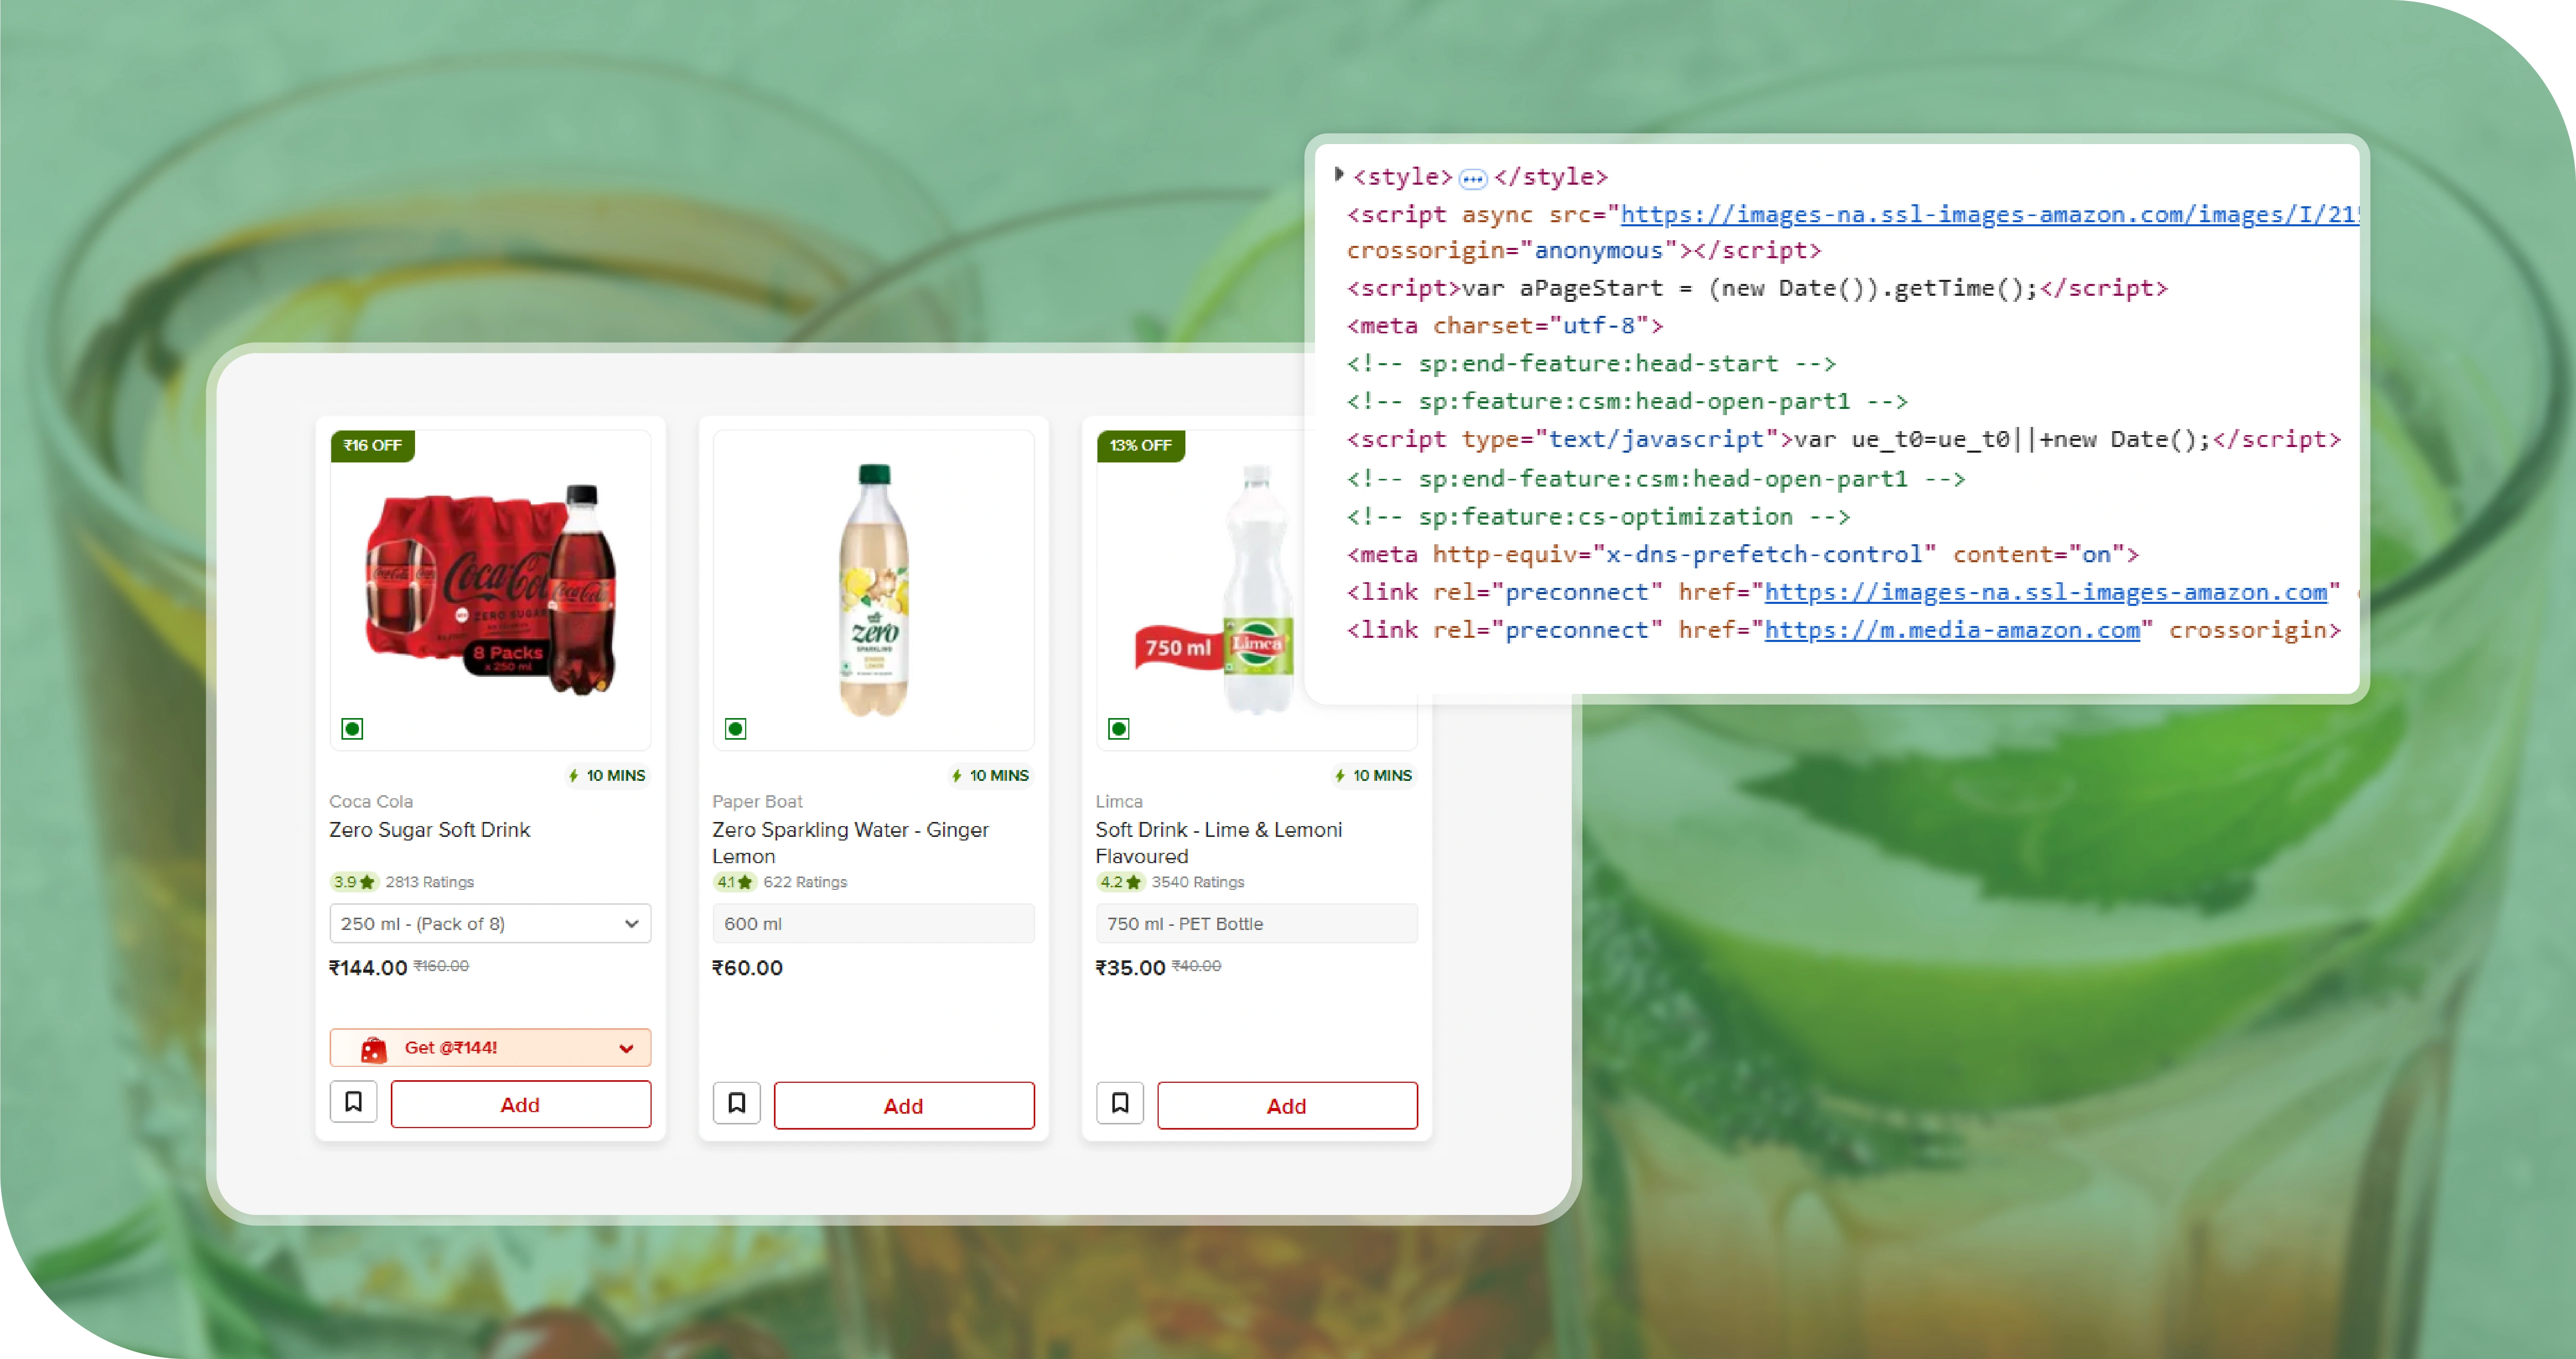The image size is (2576, 1359).
Task: Click the aPageStart script code line
Action: [x=1757, y=288]
